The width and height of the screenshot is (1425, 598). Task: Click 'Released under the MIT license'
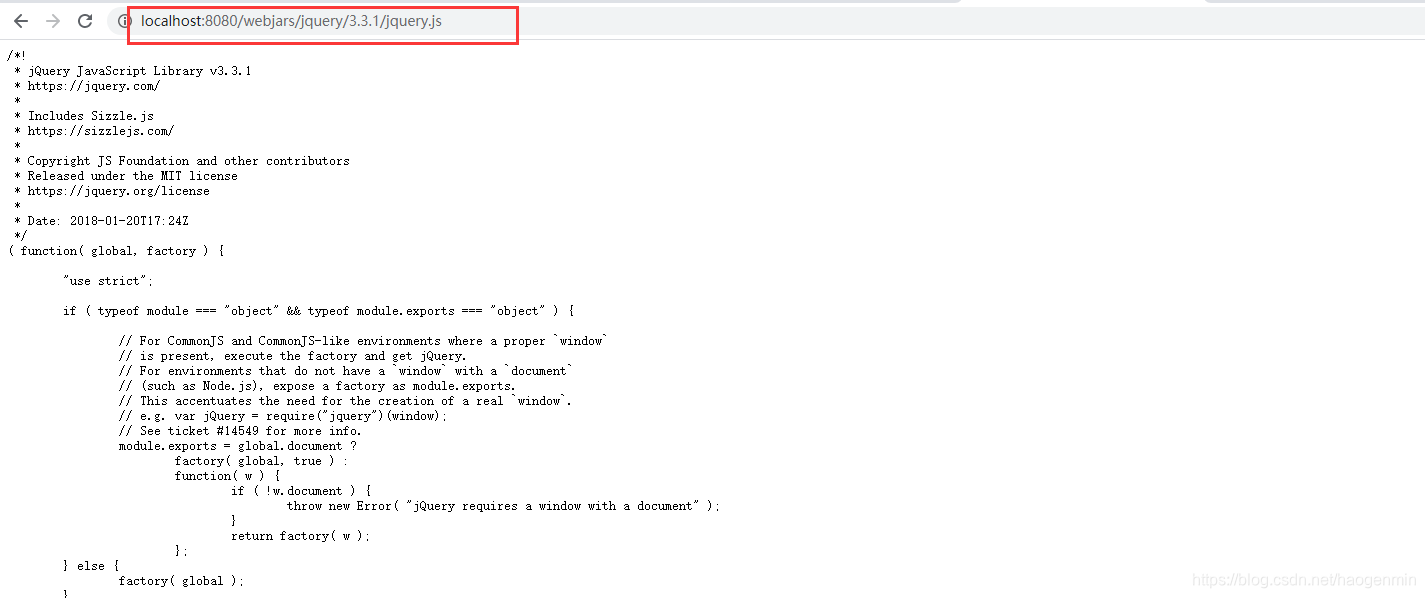coord(132,176)
